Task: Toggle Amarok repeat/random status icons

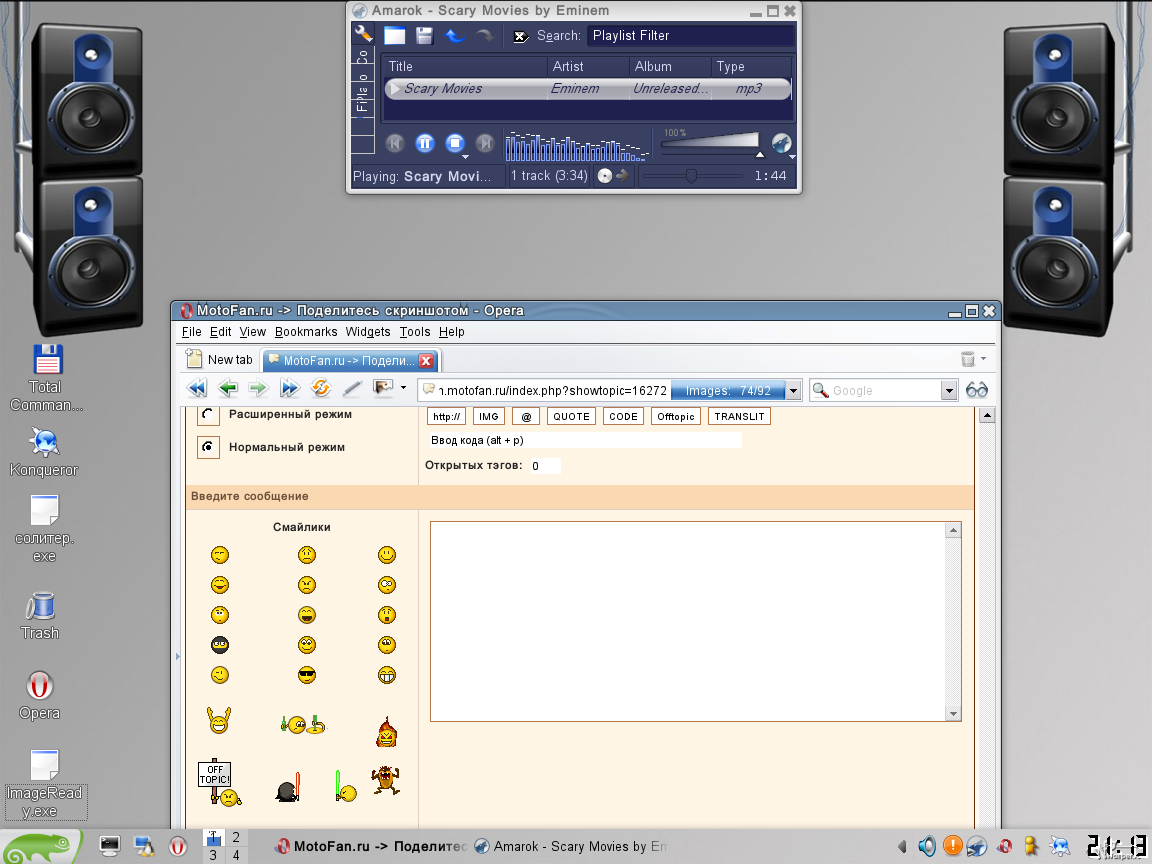Action: coord(613,176)
